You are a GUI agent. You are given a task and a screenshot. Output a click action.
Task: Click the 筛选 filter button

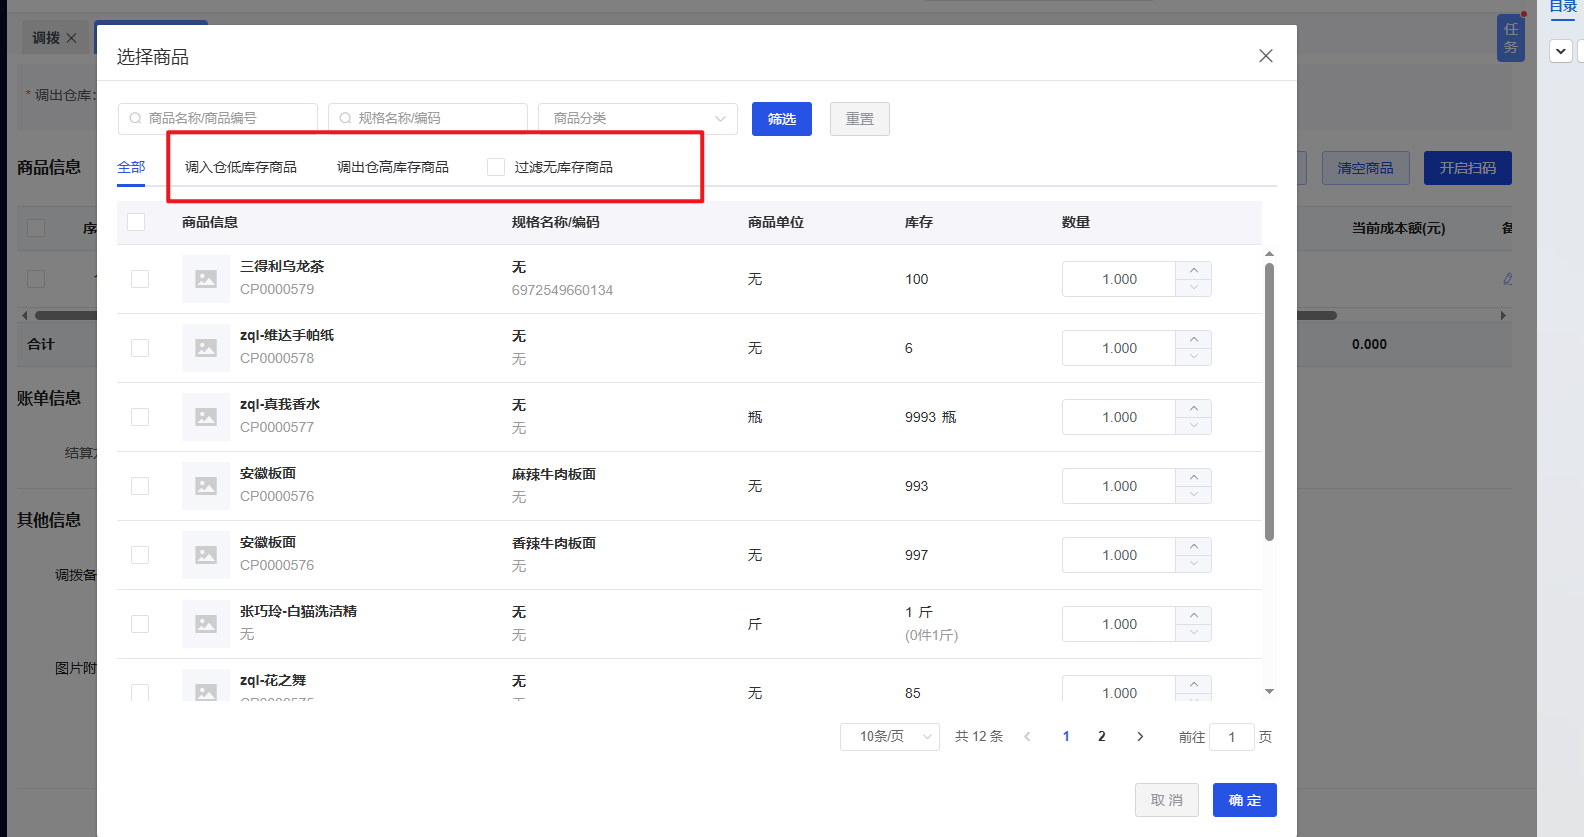click(x=782, y=119)
